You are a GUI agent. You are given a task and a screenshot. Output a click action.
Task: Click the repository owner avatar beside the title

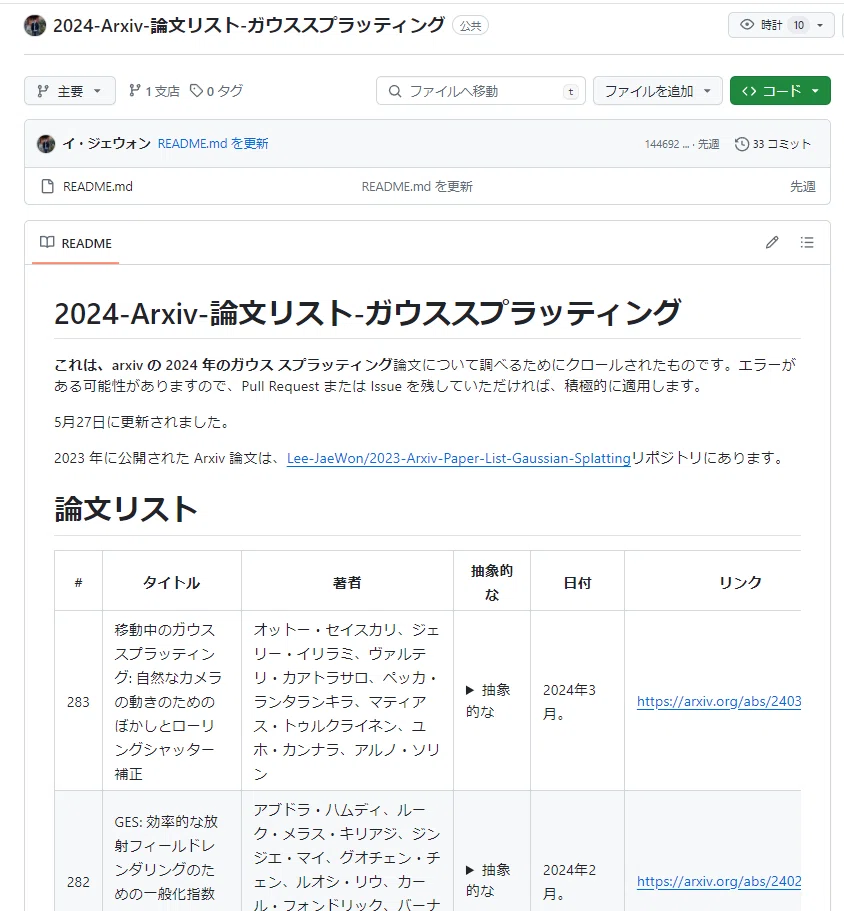35,26
